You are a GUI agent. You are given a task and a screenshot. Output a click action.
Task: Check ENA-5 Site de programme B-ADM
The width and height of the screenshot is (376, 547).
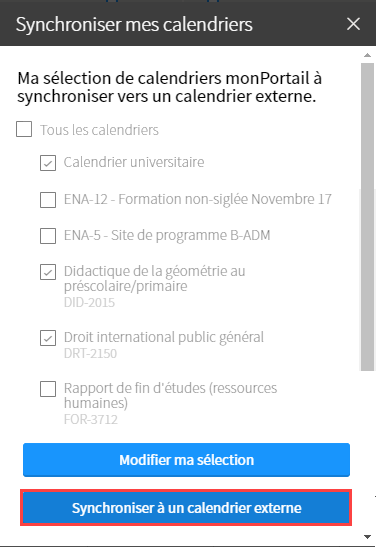pos(48,236)
